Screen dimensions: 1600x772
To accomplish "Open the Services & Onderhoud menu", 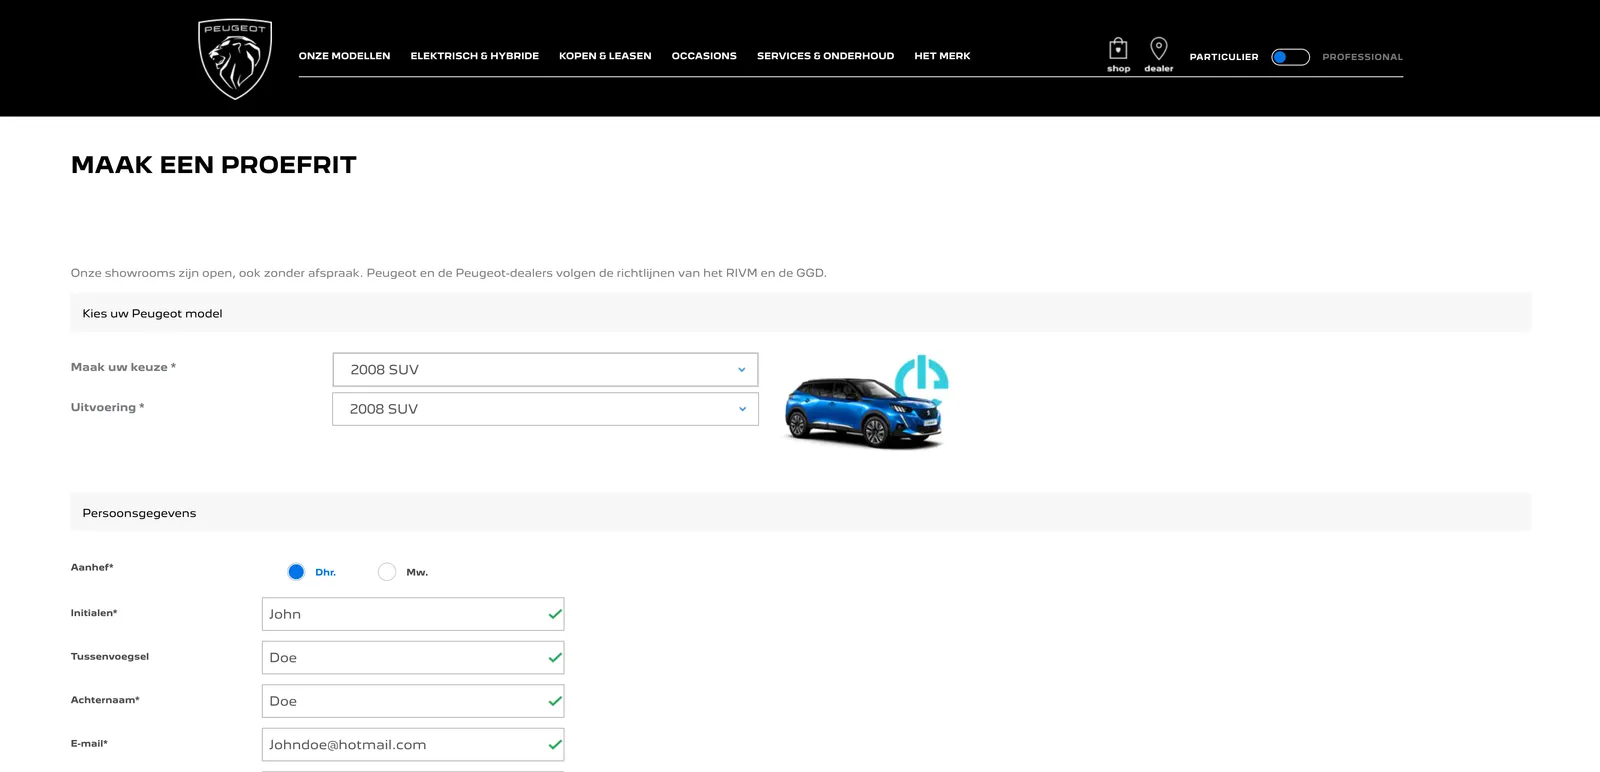I will click(x=825, y=56).
